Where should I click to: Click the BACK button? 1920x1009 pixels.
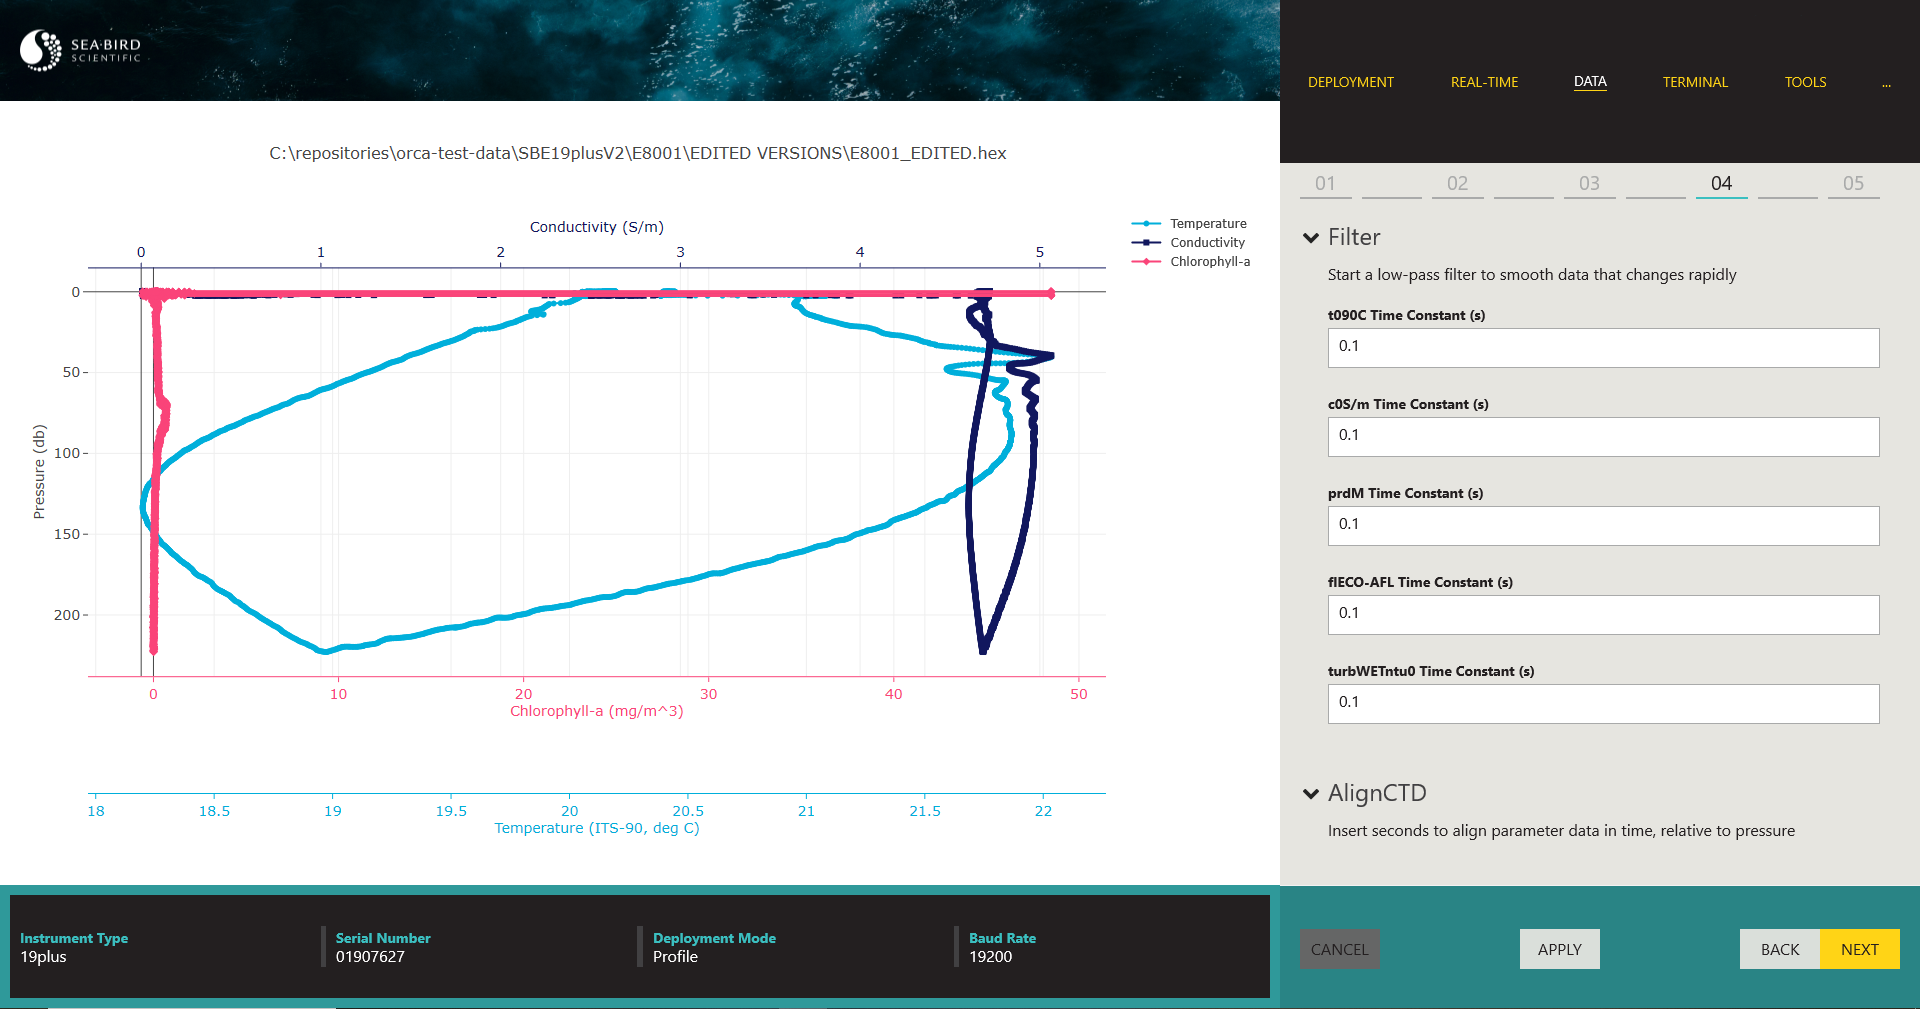coord(1779,949)
